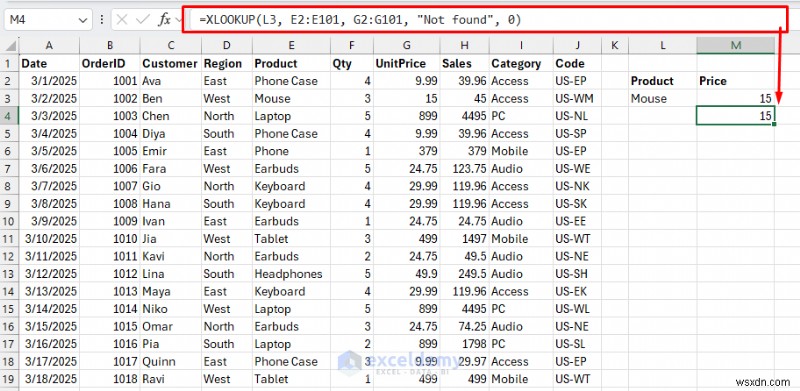The image size is (800, 391).
Task: Click the Sales header cell
Action: pos(464,64)
